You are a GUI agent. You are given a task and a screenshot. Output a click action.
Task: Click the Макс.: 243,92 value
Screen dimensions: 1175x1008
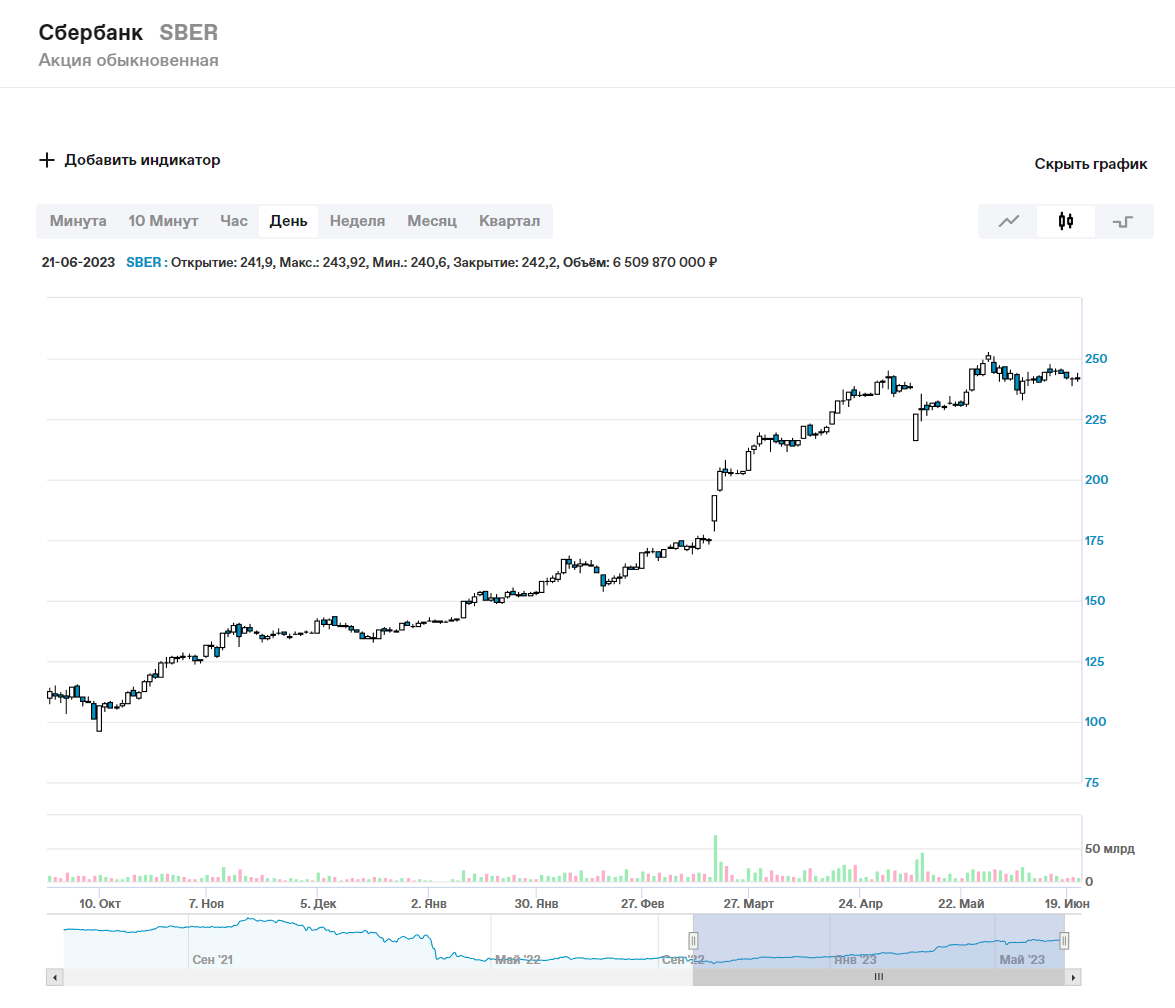[324, 262]
